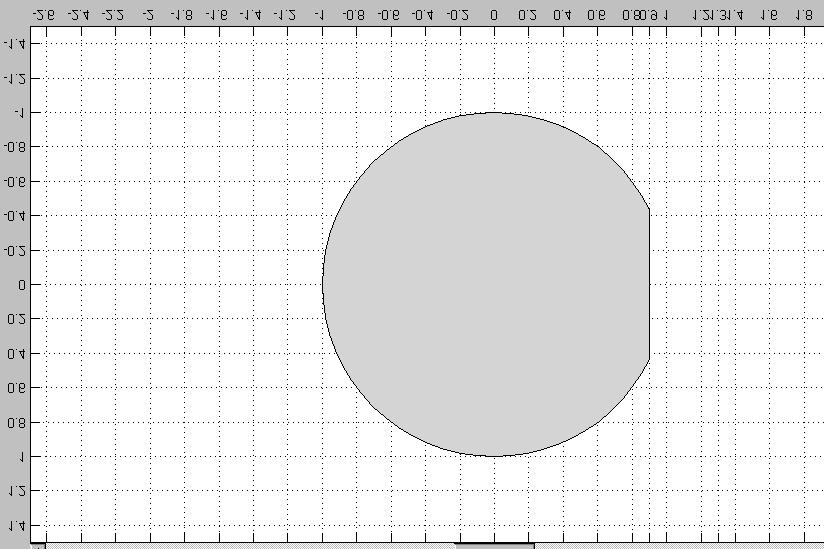
Task: Click the top axis label -0.6
Action: point(388,15)
